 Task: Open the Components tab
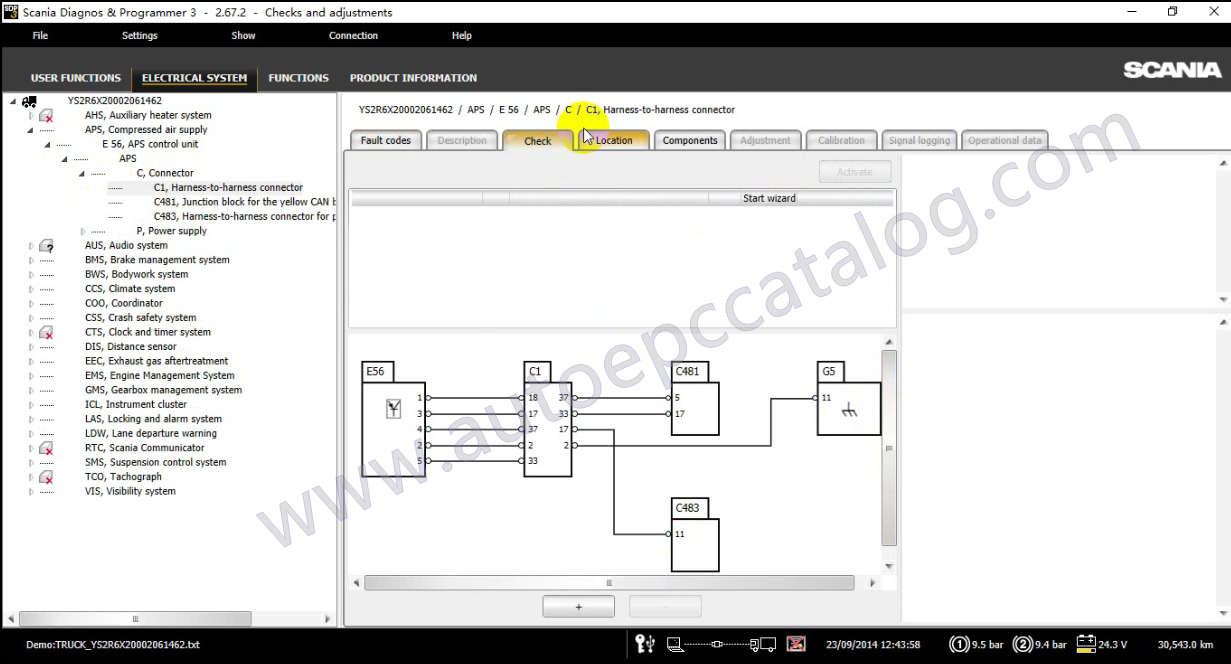click(690, 141)
